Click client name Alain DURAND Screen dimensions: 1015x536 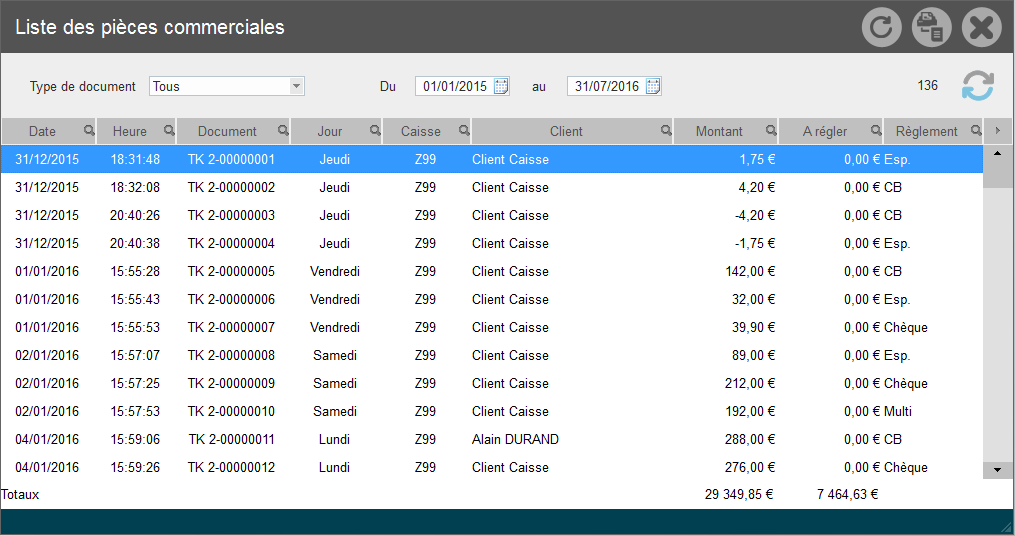(515, 439)
